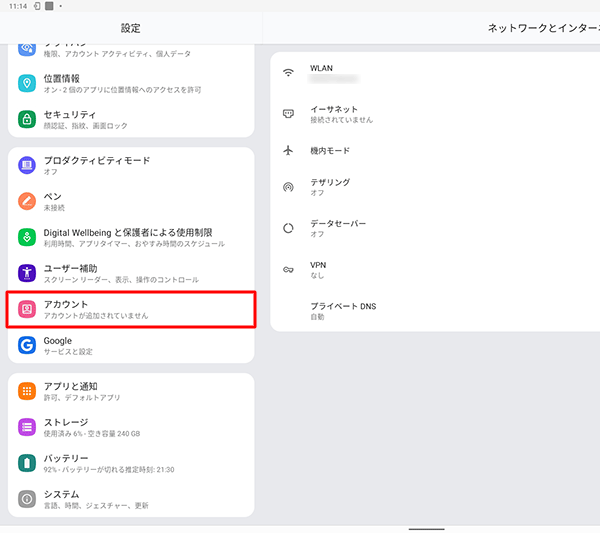Tap the tethering hotspot icon

pos(288,187)
